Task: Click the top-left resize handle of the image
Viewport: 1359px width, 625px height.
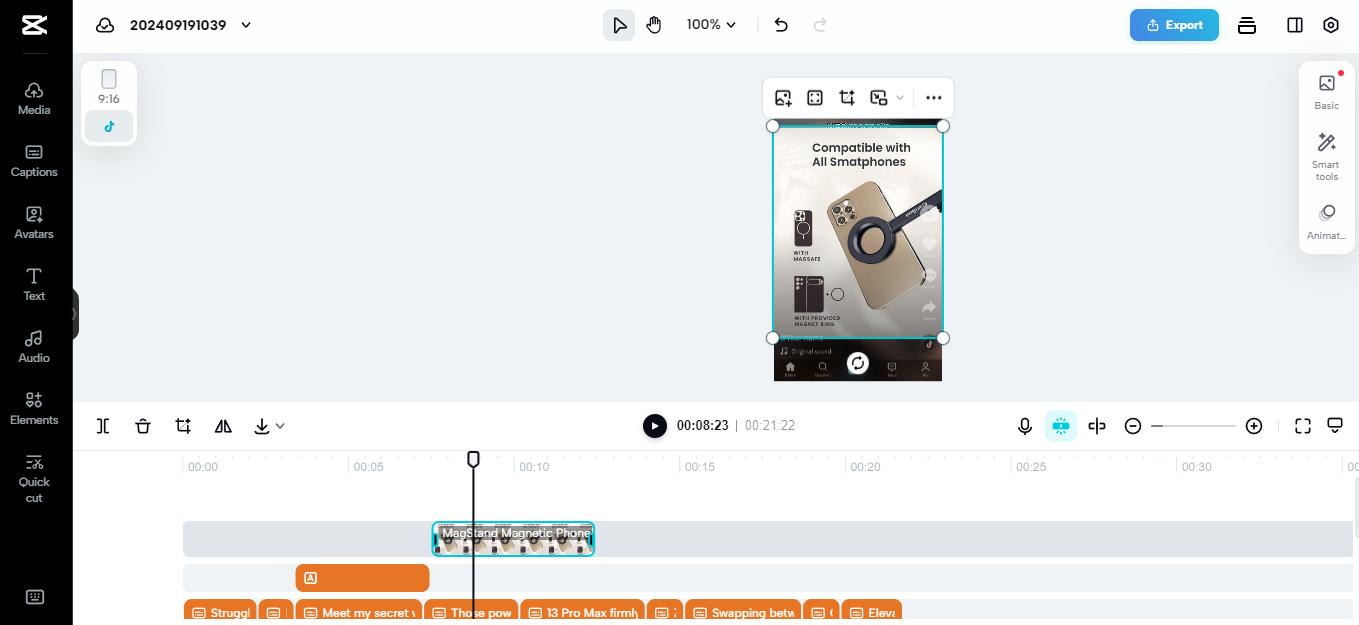Action: pos(772,126)
